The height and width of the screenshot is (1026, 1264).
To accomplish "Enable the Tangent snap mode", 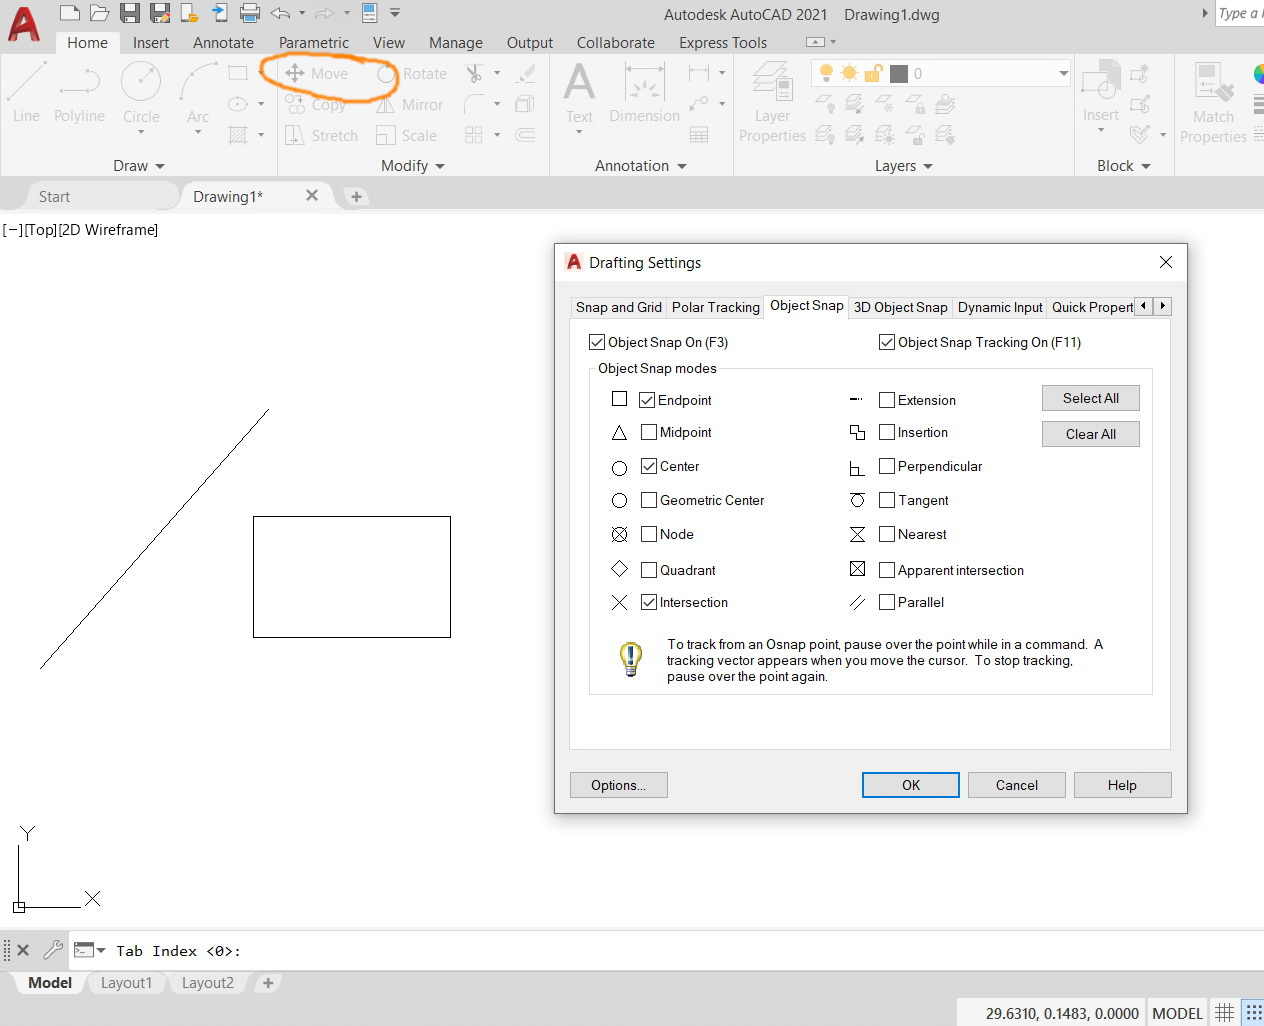I will point(887,500).
